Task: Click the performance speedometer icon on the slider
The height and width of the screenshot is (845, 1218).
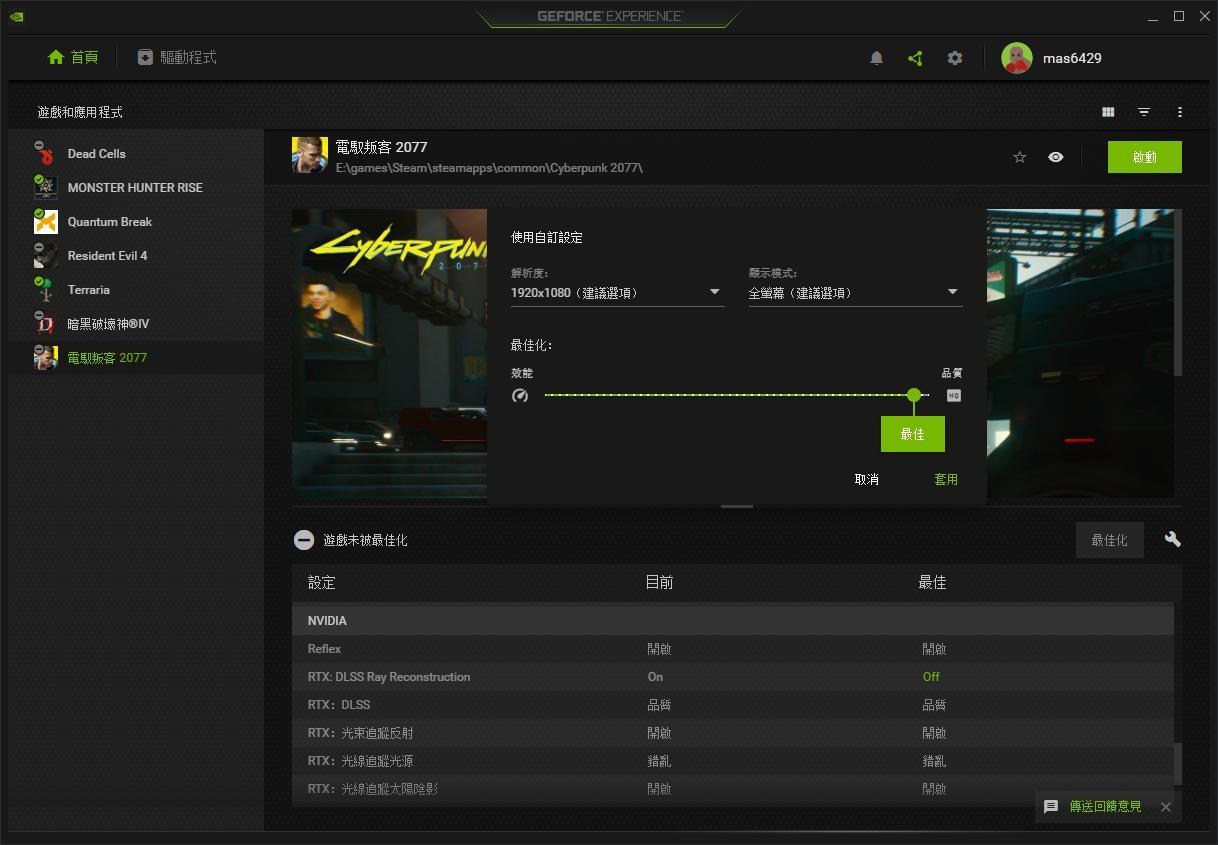Action: [520, 395]
